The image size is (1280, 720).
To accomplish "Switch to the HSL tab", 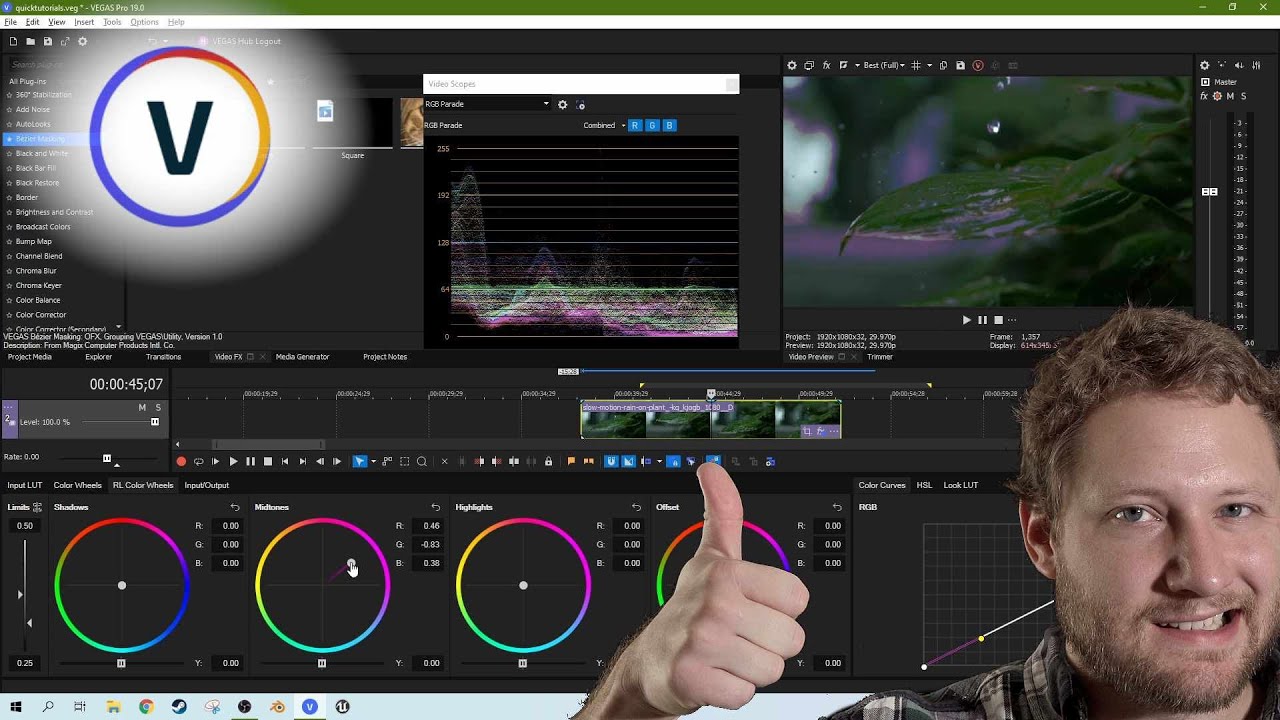I will [x=924, y=485].
